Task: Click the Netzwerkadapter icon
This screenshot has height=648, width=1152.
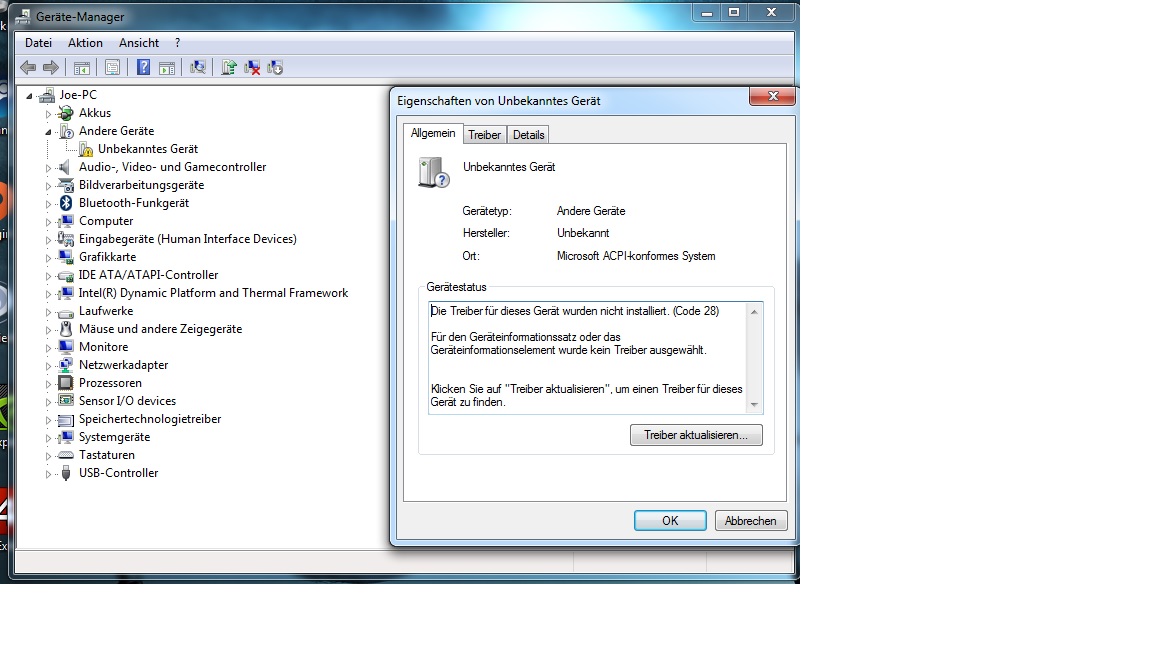Action: pyautogui.click(x=66, y=365)
